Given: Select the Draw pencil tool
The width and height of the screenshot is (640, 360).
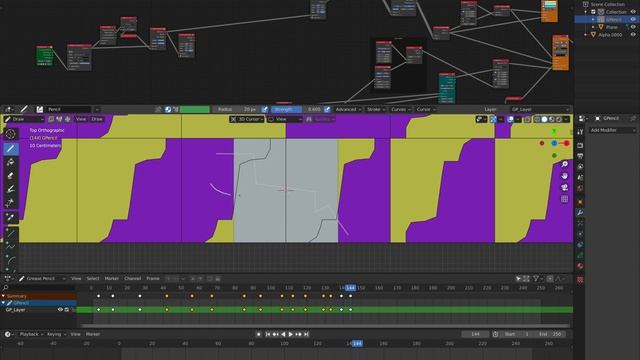Looking at the screenshot, I should 11,149.
